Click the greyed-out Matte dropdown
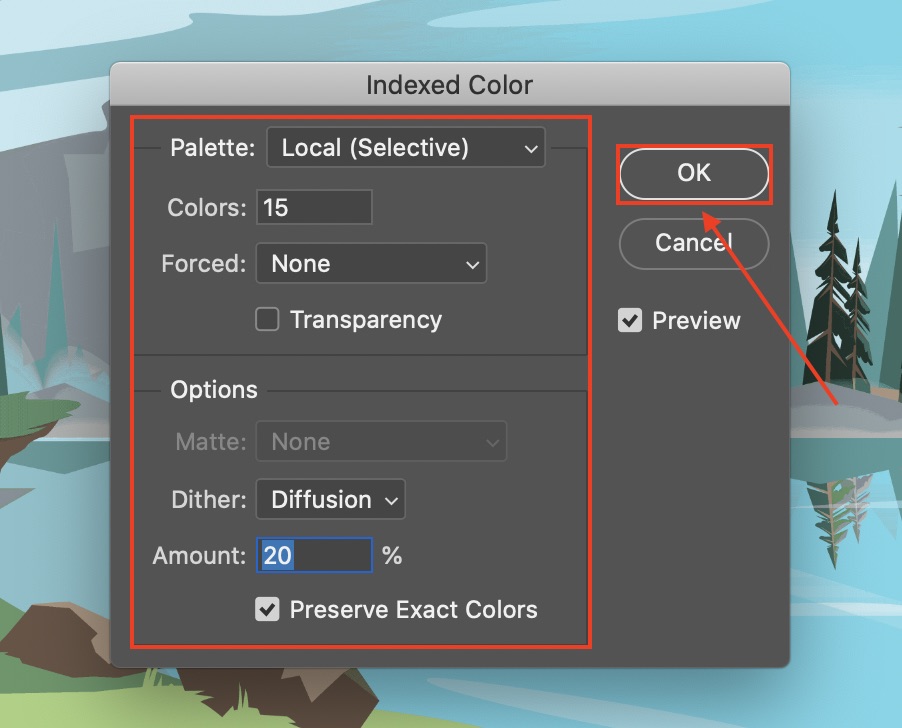 (x=381, y=442)
